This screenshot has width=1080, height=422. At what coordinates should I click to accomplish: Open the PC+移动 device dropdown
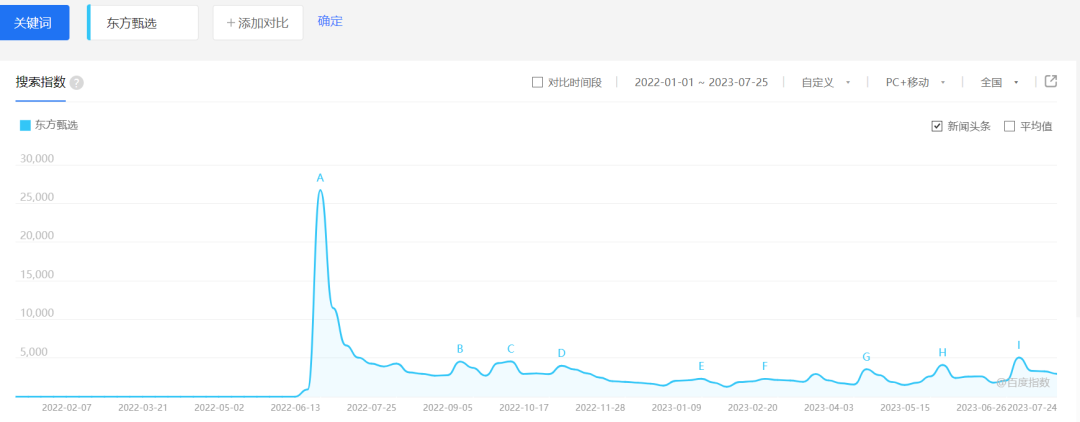[x=915, y=82]
